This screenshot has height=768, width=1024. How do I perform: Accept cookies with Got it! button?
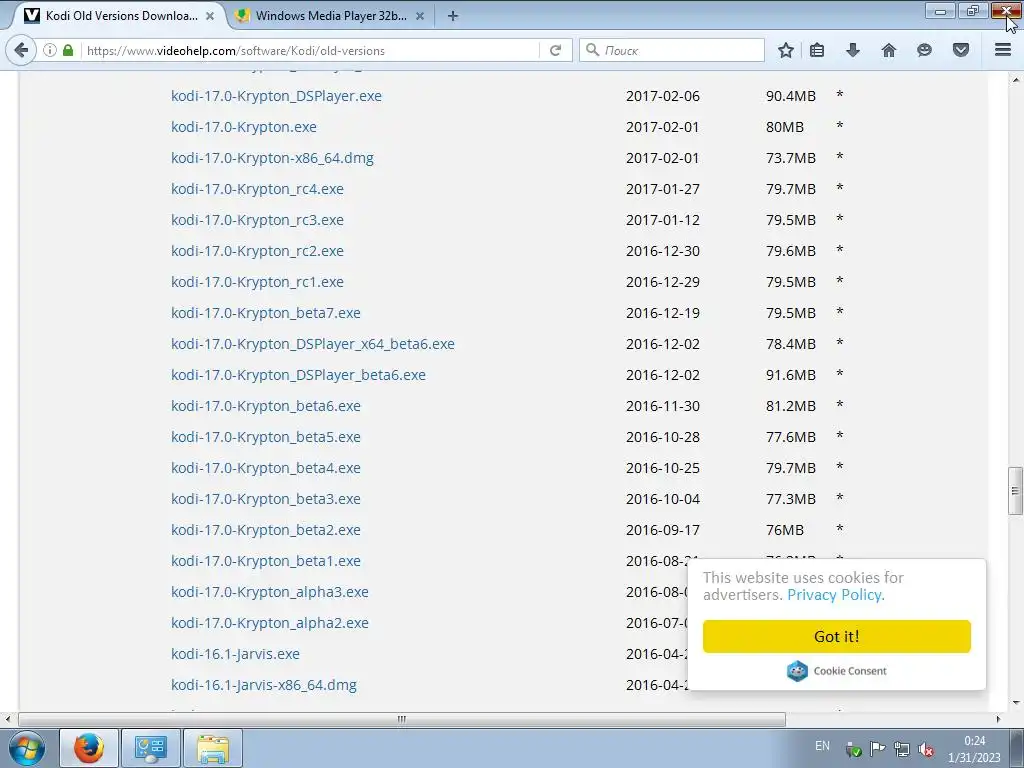(x=837, y=636)
